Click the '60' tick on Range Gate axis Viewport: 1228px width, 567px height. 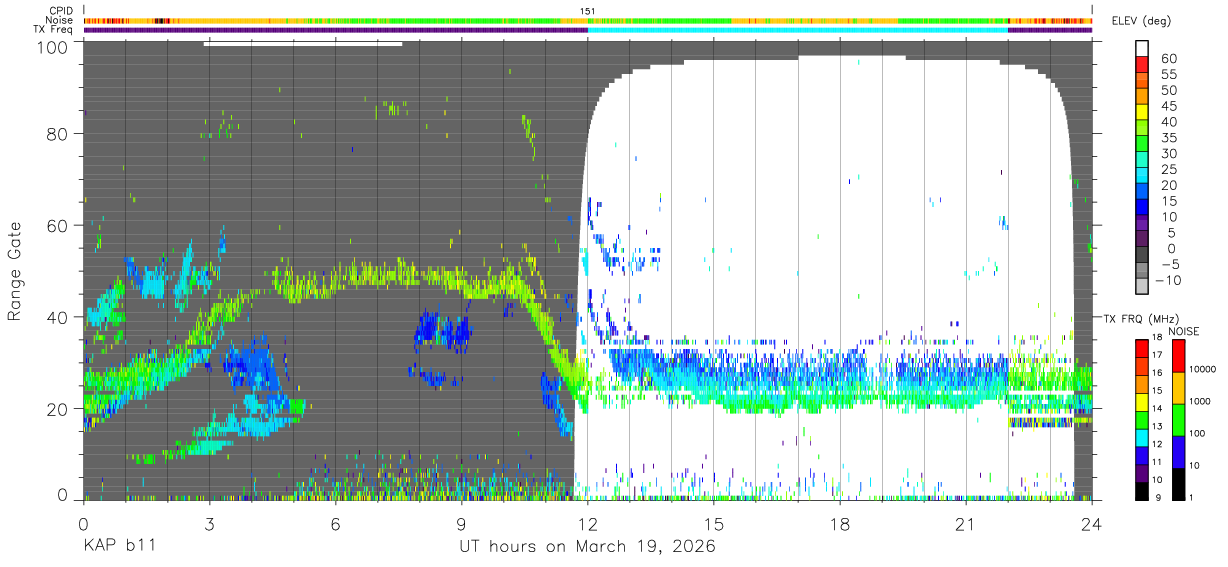(57, 226)
